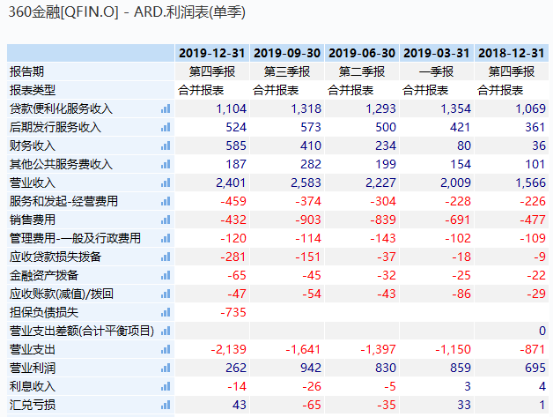
Task: Click chart icon beside 利息收入
Action: (x=165, y=387)
